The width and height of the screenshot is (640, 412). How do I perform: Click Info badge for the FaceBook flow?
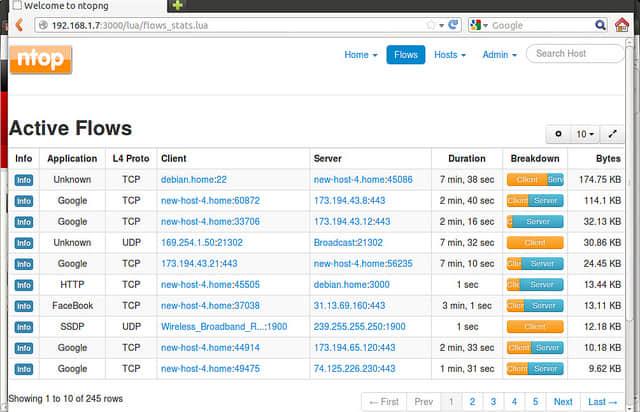pyautogui.click(x=24, y=306)
